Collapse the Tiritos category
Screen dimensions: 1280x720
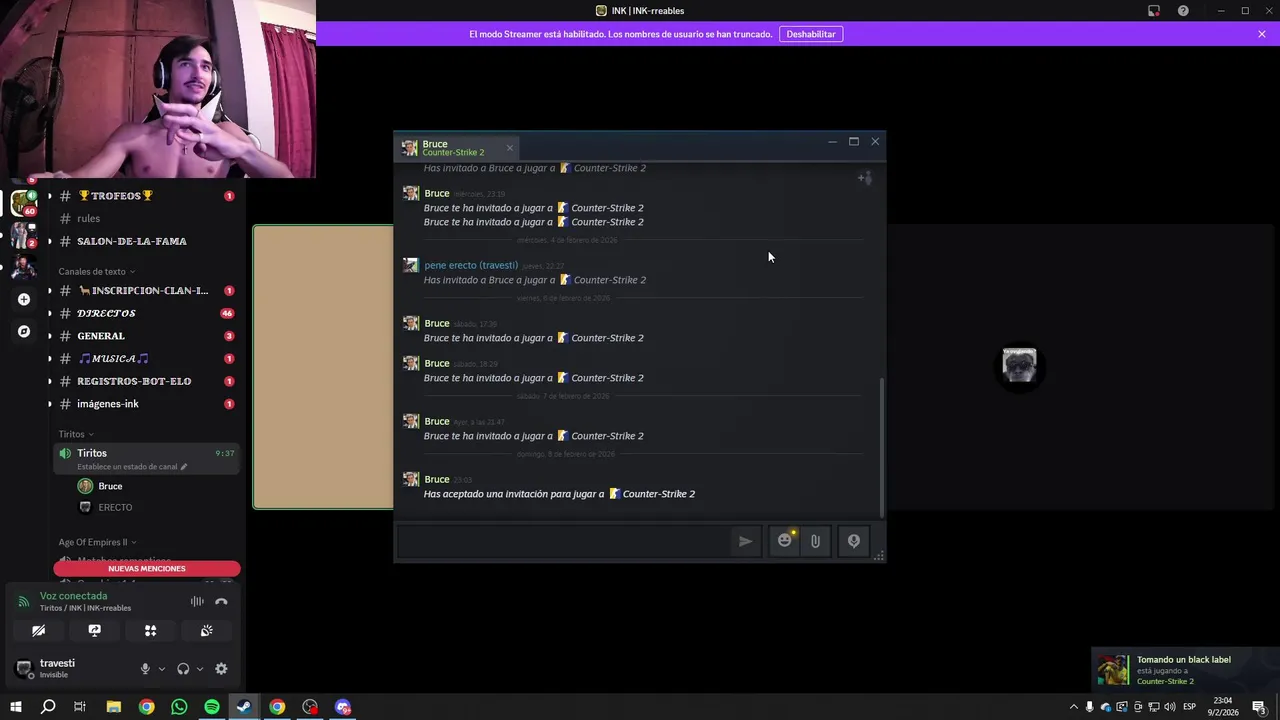76,434
